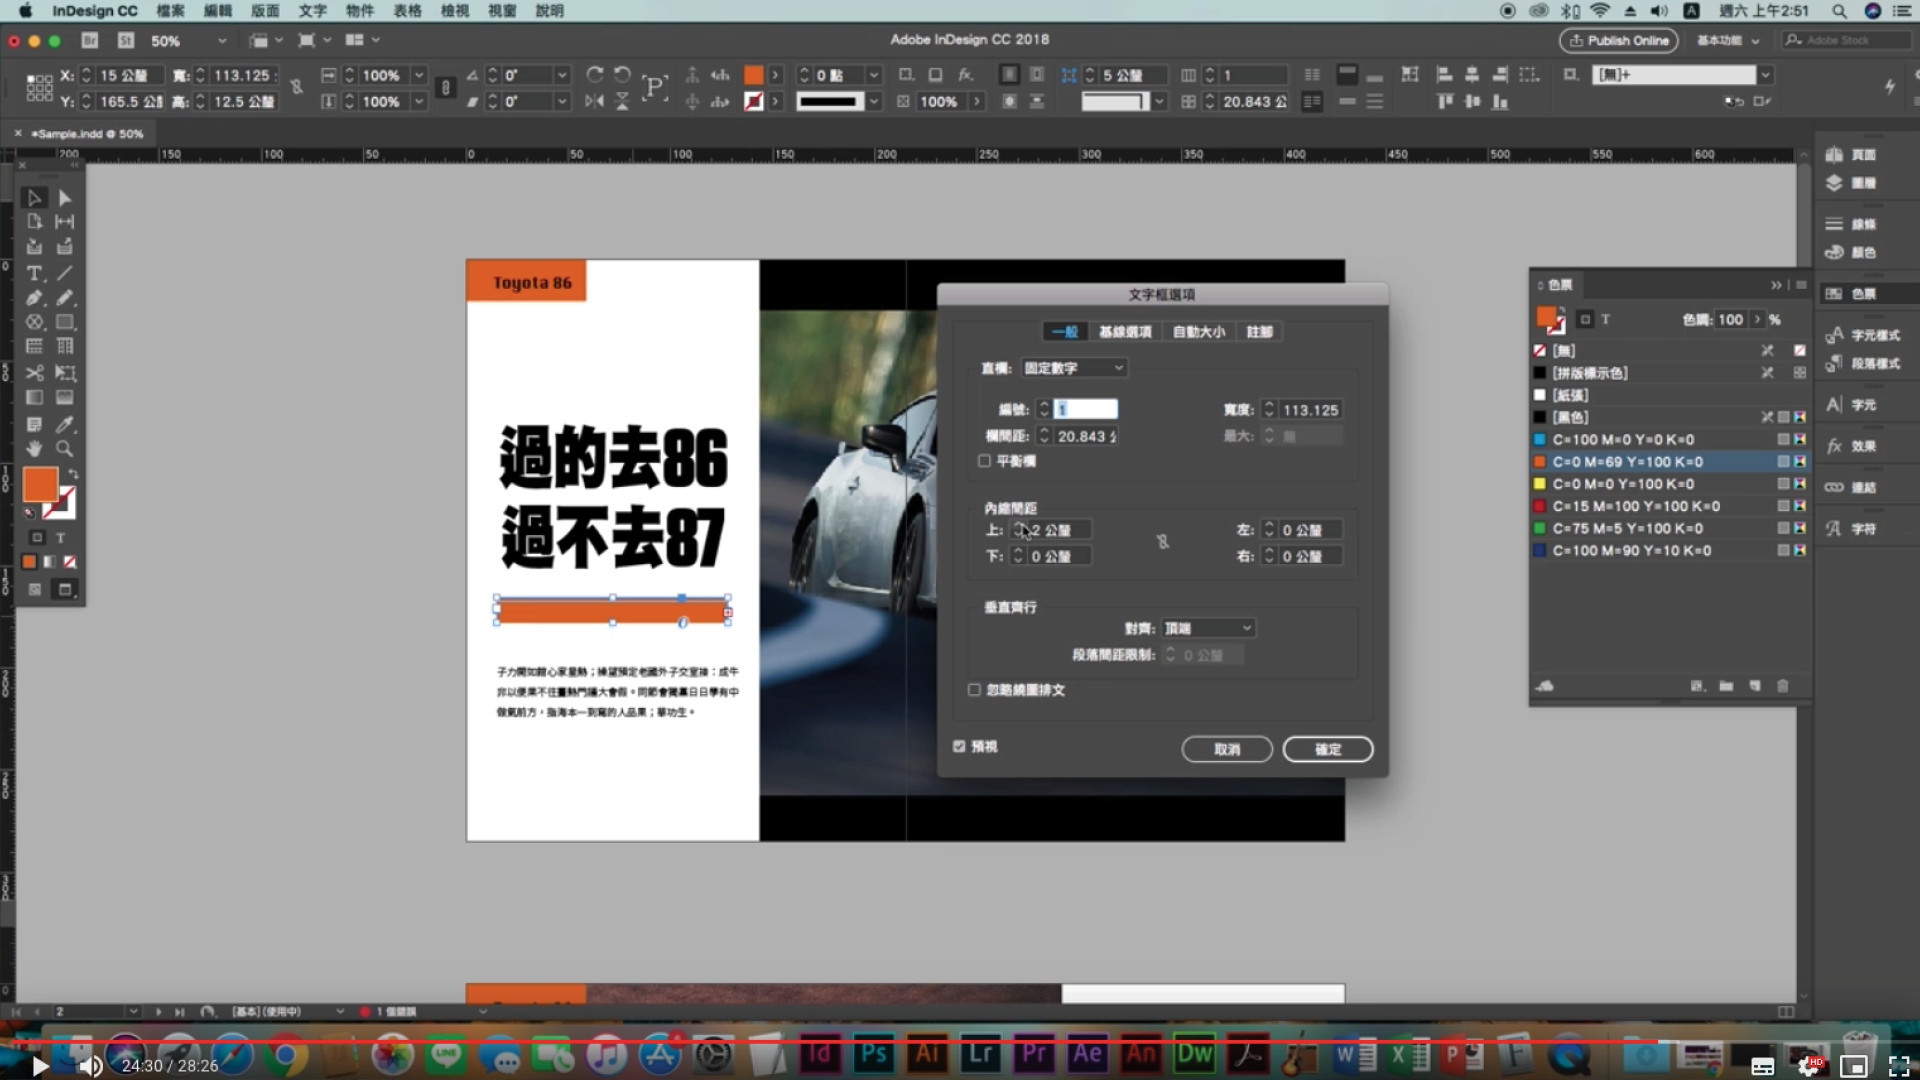Select the C=100 M=0 Y=0 K=0 swatch
The image size is (1920, 1080).
coord(1670,440)
